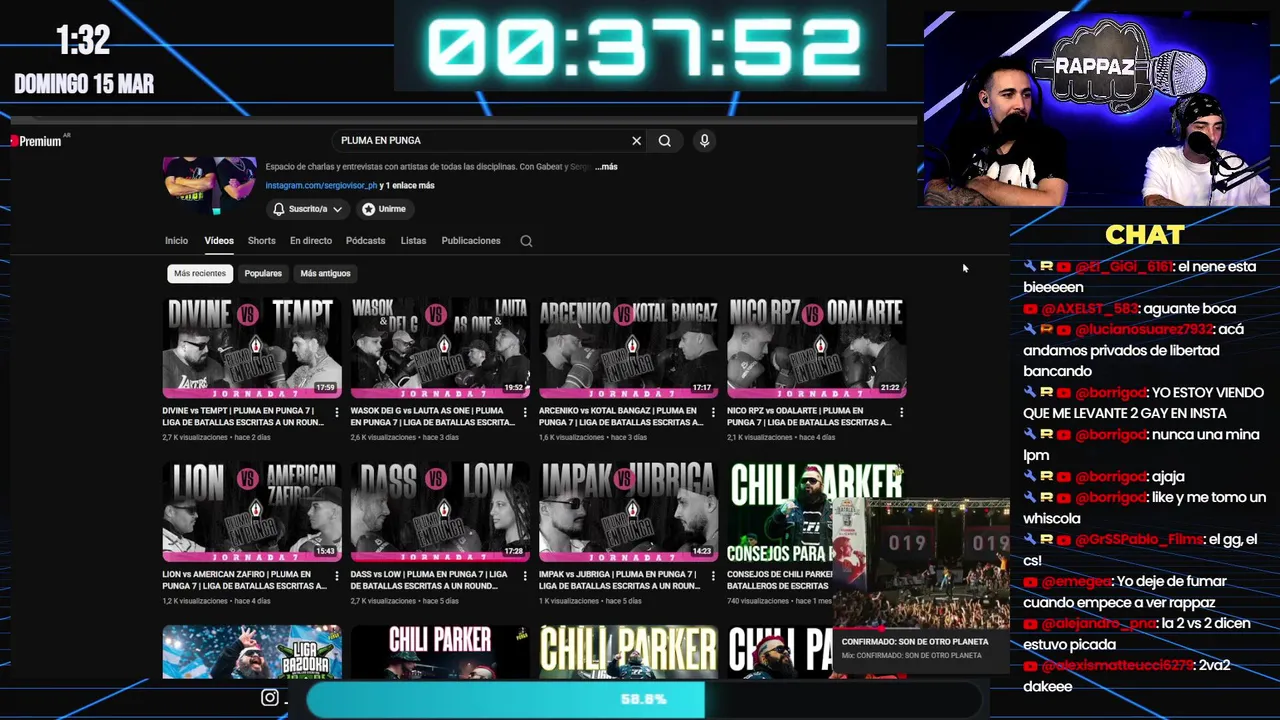The image size is (1280, 720).
Task: Select the Vídeos channel tab
Action: coord(219,241)
